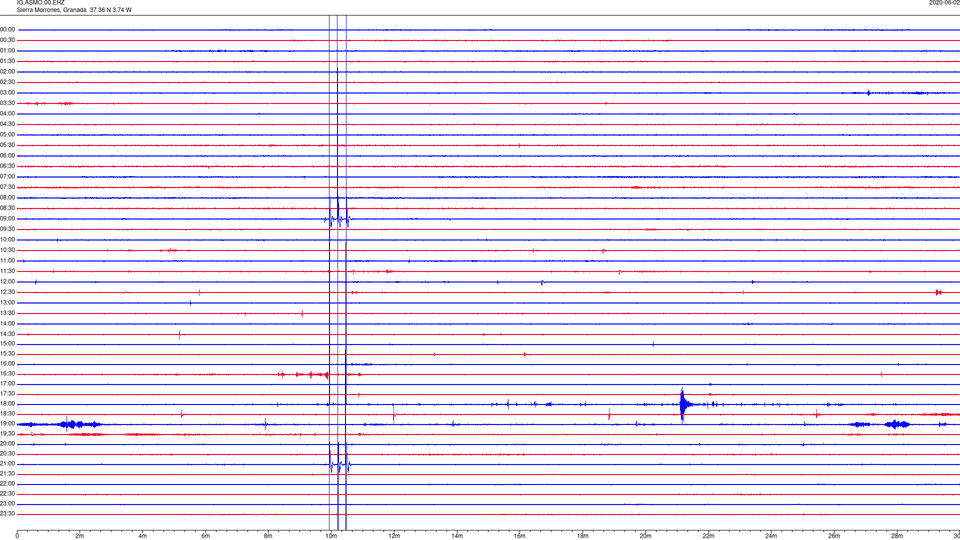Viewport: 960px width, 540px height.
Task: Select the 09:00 trace time label
Action: (7, 219)
